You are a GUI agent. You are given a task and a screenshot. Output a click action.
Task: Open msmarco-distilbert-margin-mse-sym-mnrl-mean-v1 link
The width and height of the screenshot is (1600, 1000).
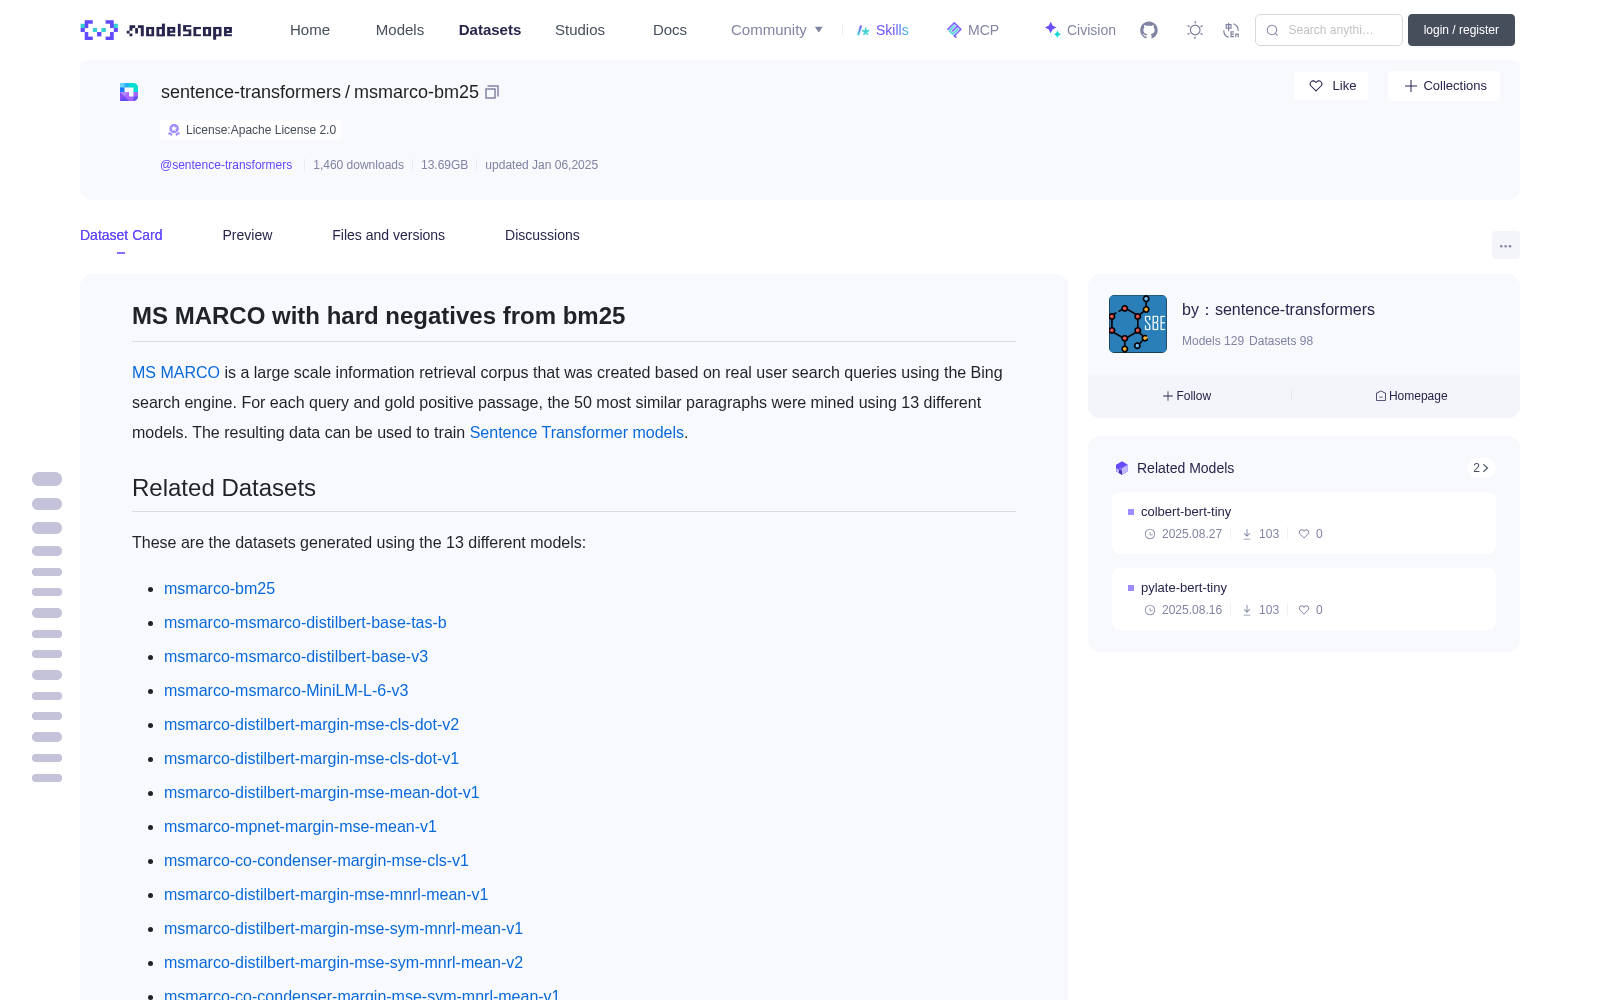[x=343, y=929]
